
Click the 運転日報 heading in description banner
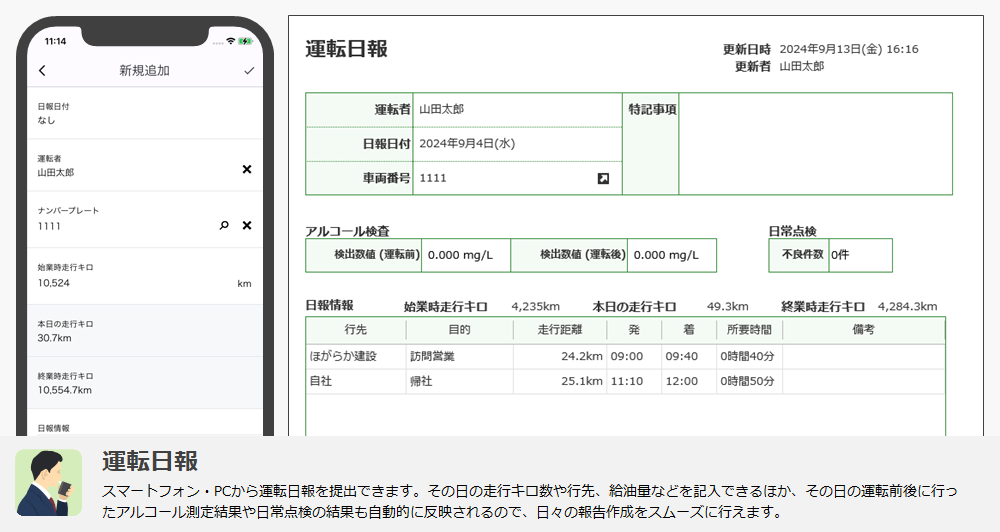tap(149, 461)
